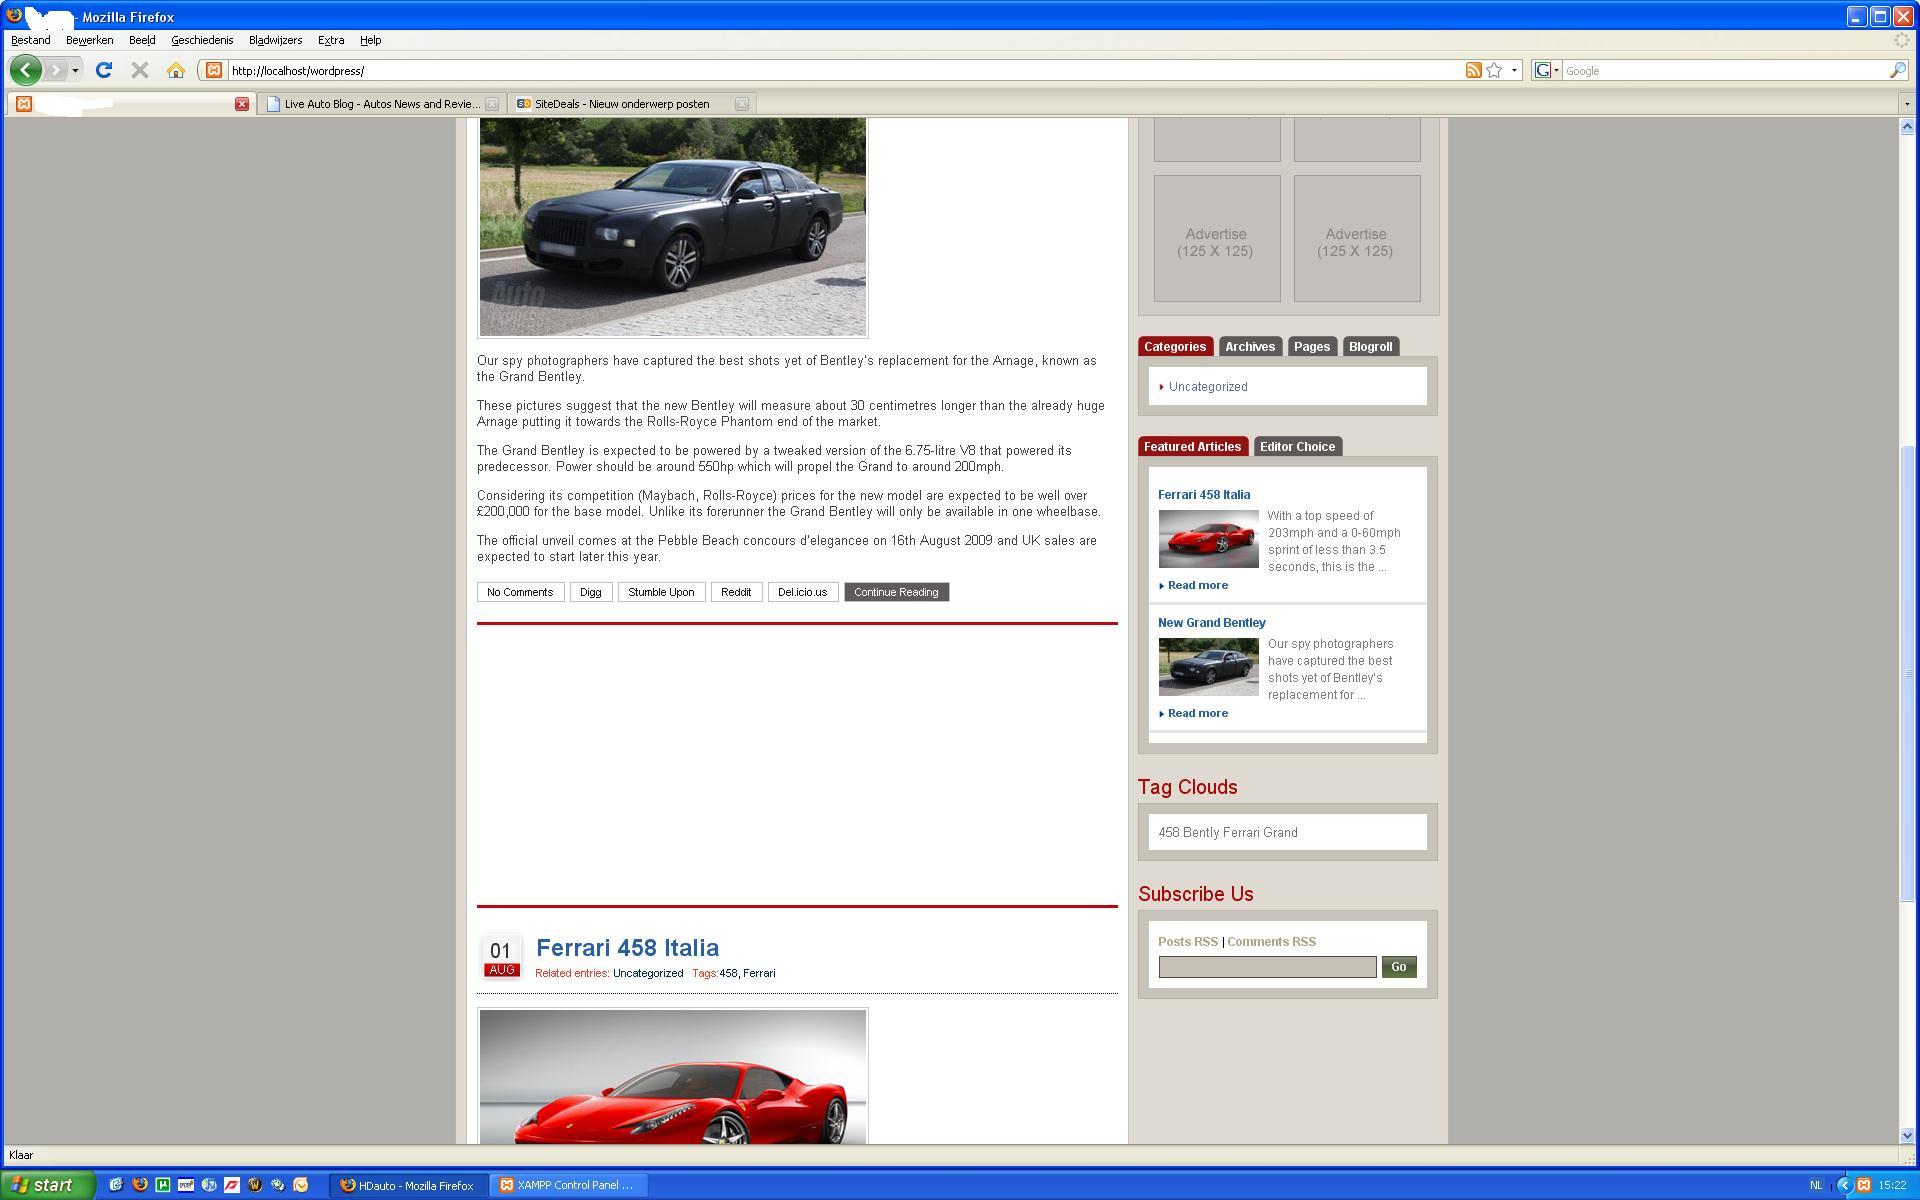The width and height of the screenshot is (1920, 1200).
Task: Select the Archives sidebar tab
Action: point(1250,346)
